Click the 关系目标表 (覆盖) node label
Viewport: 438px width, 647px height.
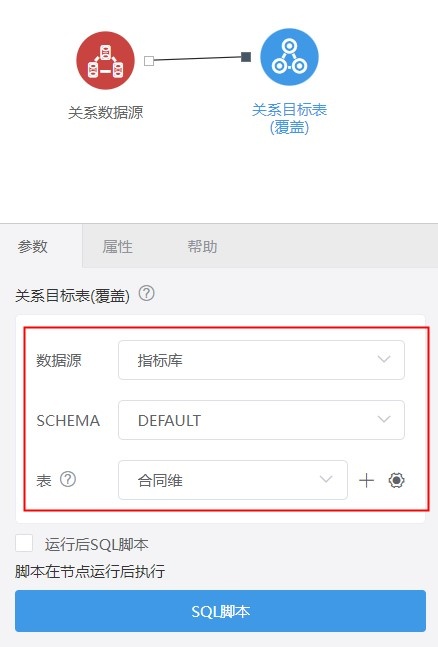(x=289, y=118)
